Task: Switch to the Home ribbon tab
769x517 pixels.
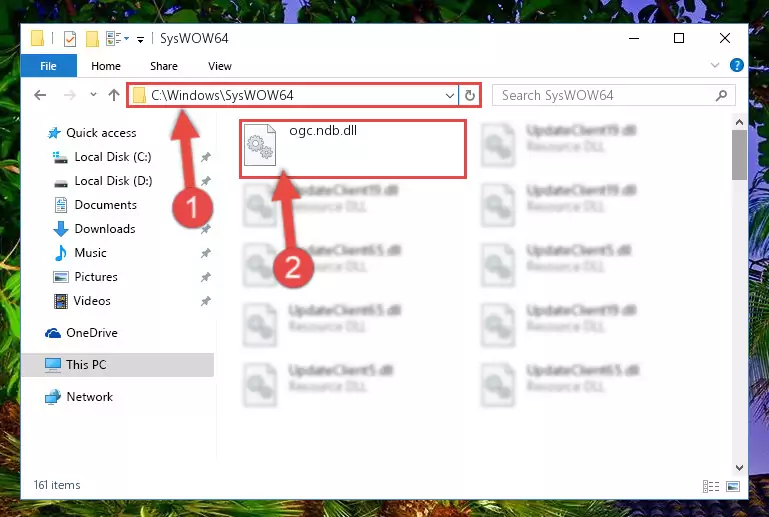Action: [x=106, y=66]
